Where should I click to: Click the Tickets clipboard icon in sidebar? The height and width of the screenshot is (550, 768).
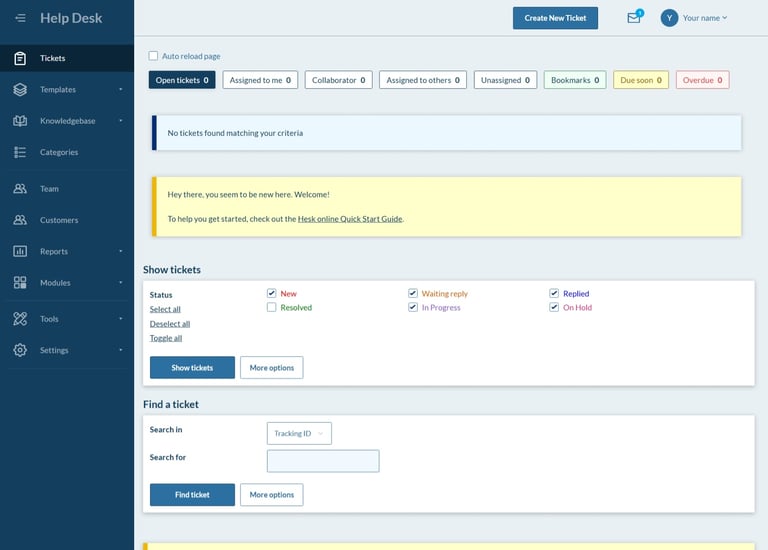20,58
